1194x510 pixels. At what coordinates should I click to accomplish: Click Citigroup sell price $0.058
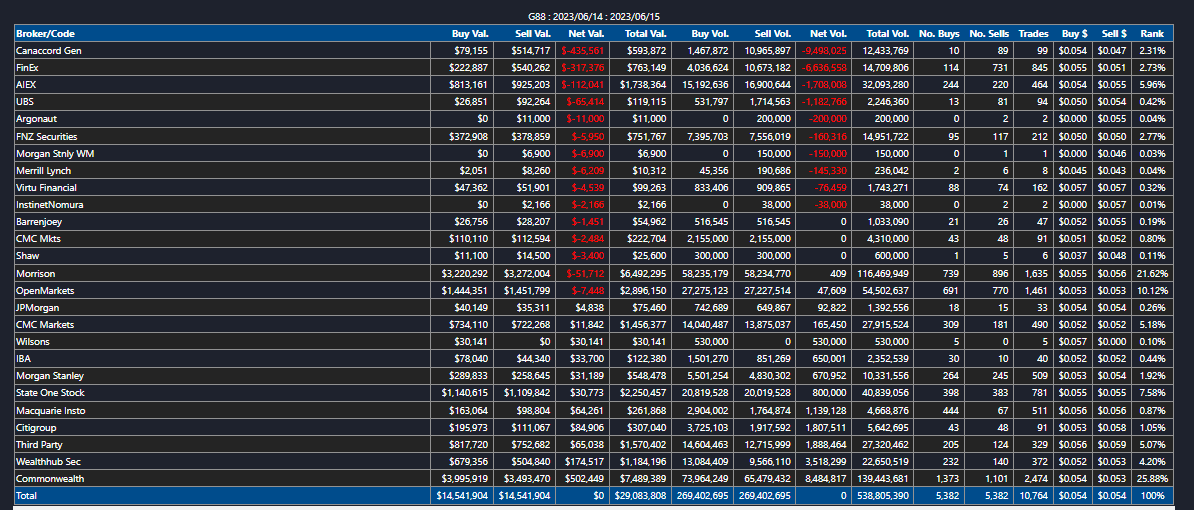[1114, 427]
